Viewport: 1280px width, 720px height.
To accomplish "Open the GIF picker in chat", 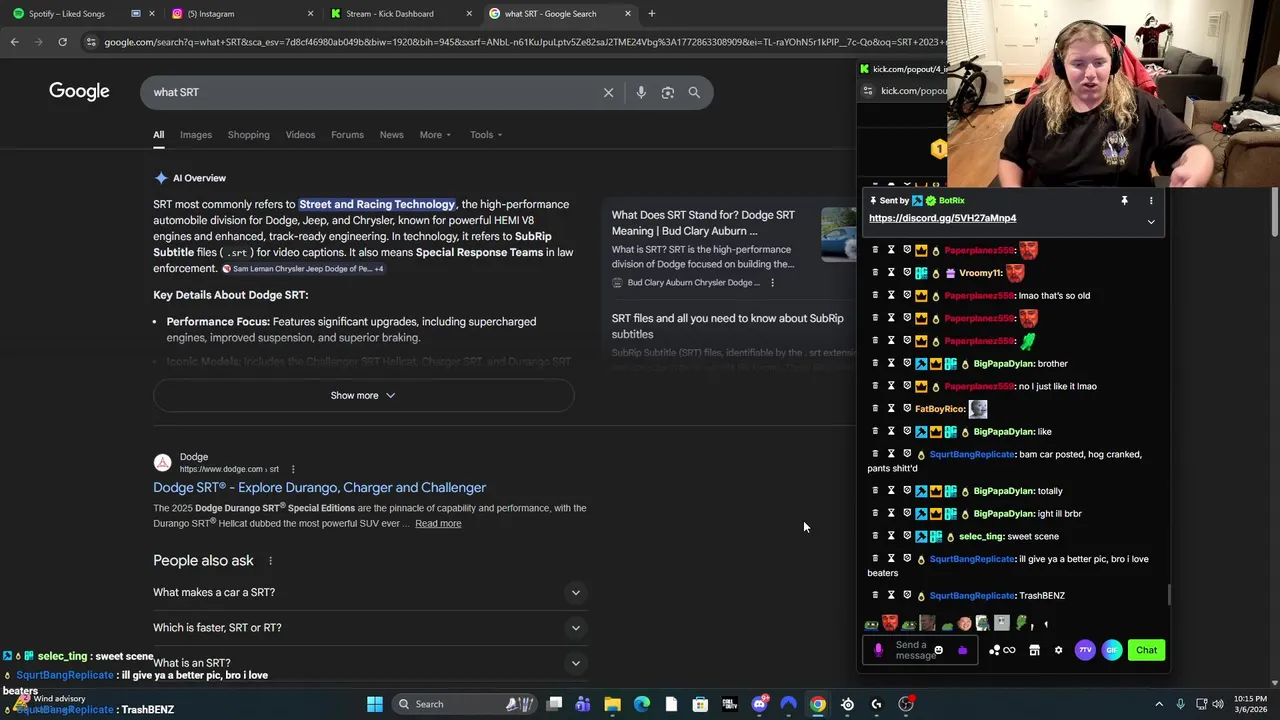I will (x=1111, y=650).
